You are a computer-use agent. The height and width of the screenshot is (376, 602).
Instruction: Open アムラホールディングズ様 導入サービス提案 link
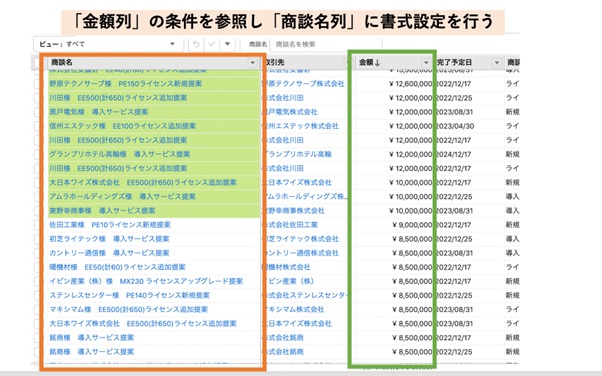(x=122, y=197)
